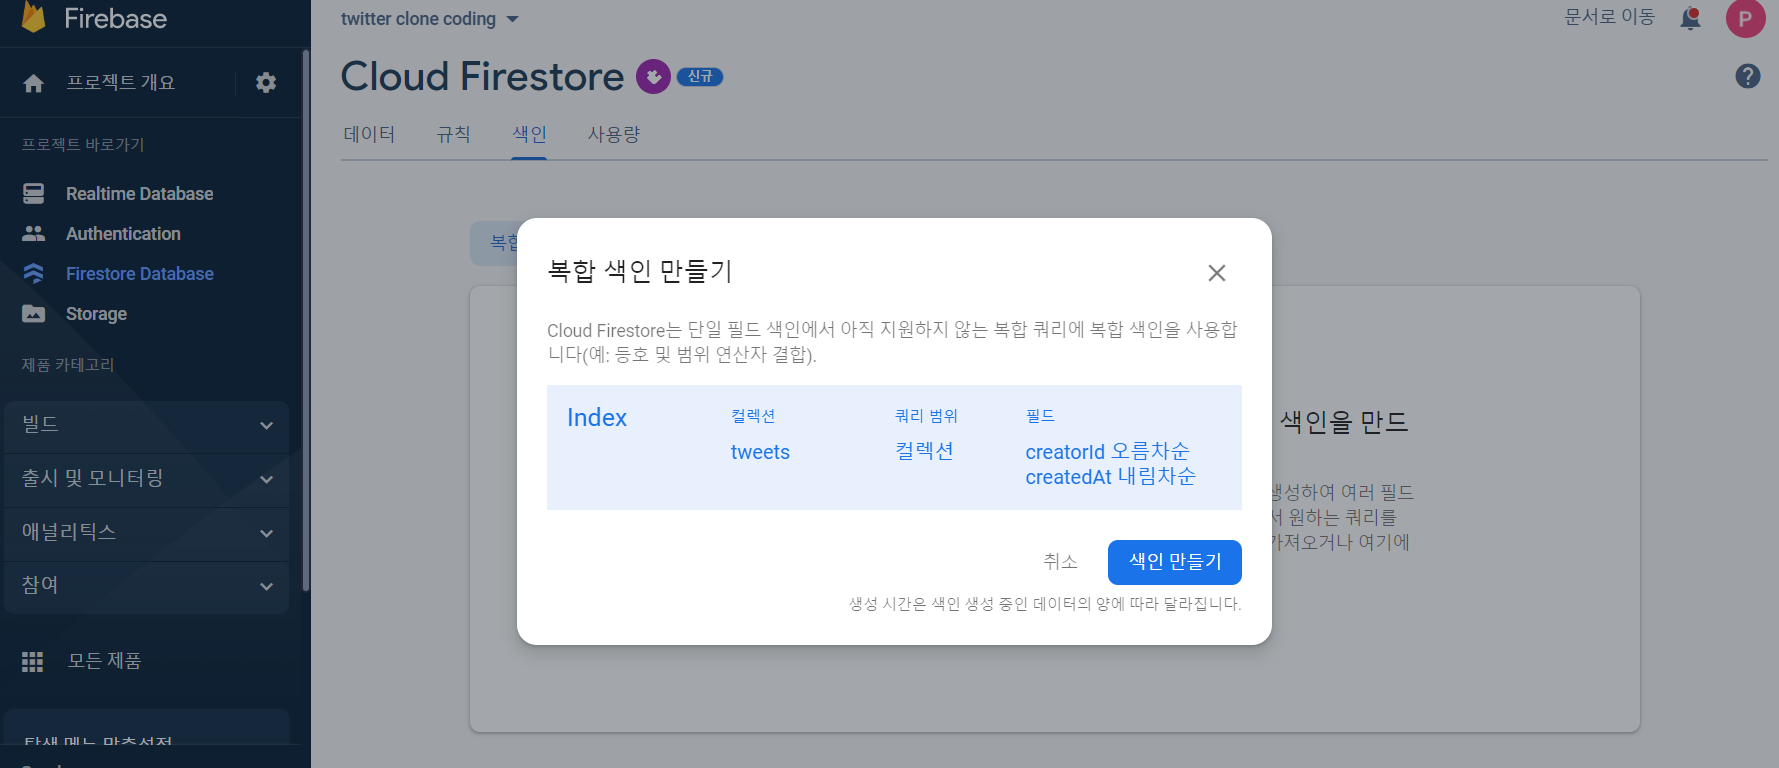Open the user account avatar P

click(x=1745, y=18)
